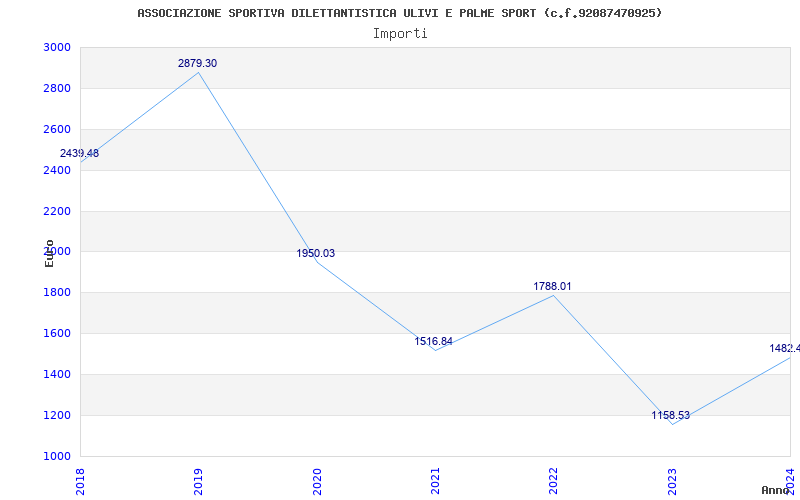Click the 1400 y-axis tick label
Viewport: 800px width, 500px height.
(x=57, y=374)
